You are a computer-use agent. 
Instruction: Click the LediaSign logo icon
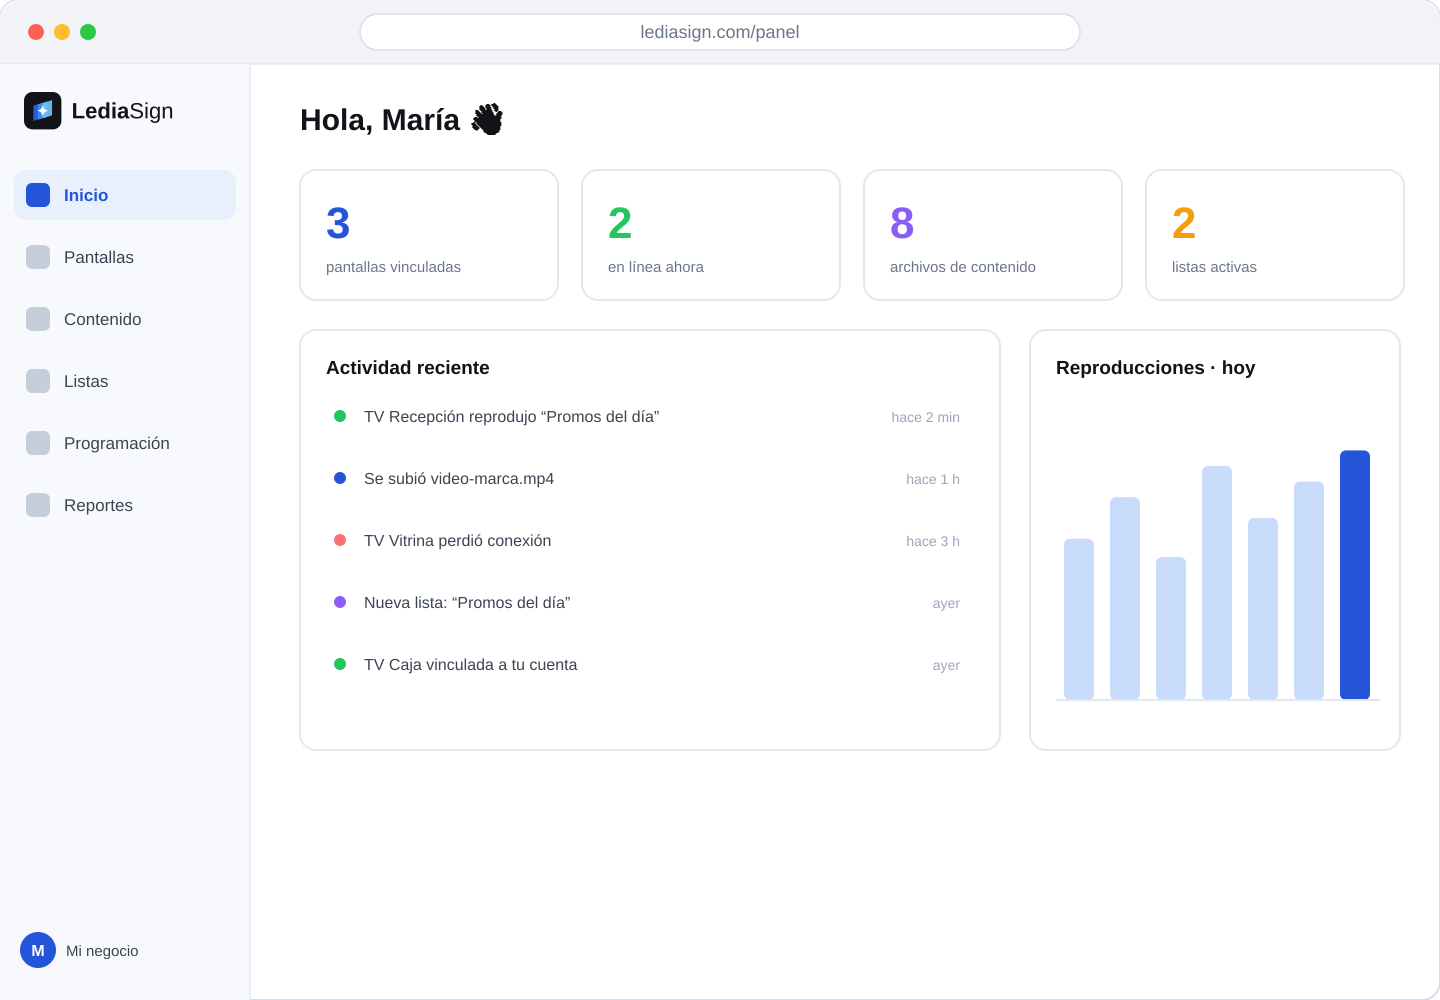point(43,111)
